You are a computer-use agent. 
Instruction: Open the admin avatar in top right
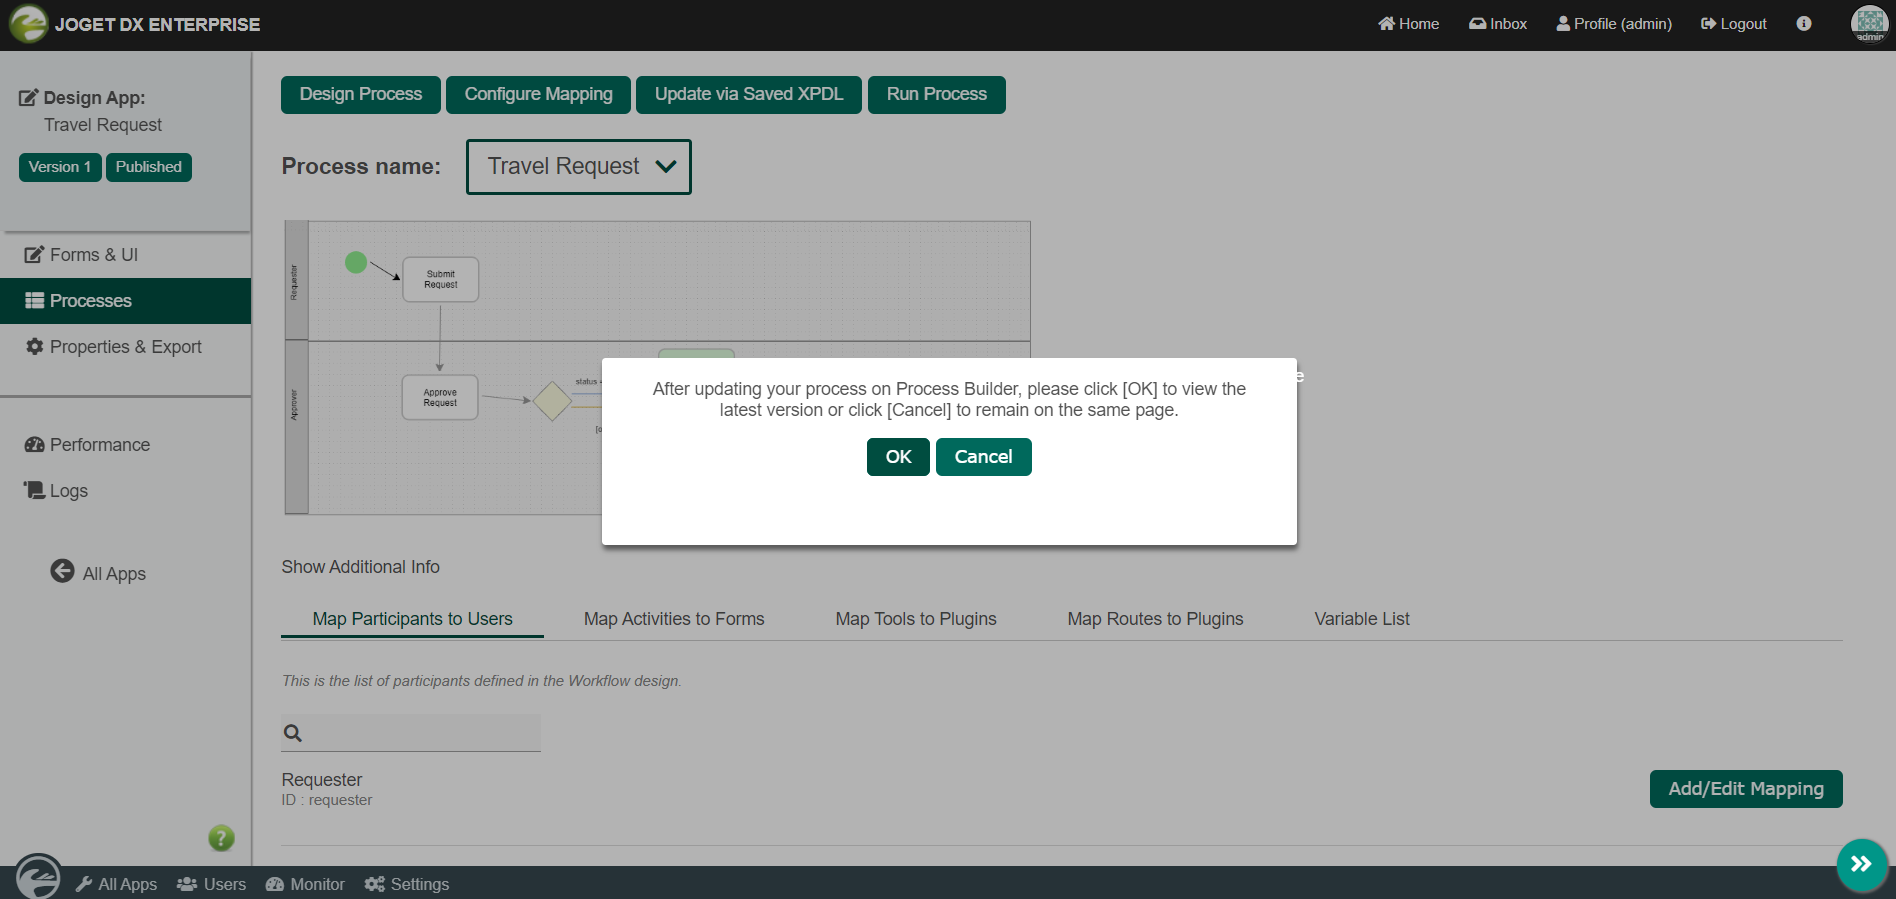pyautogui.click(x=1869, y=24)
